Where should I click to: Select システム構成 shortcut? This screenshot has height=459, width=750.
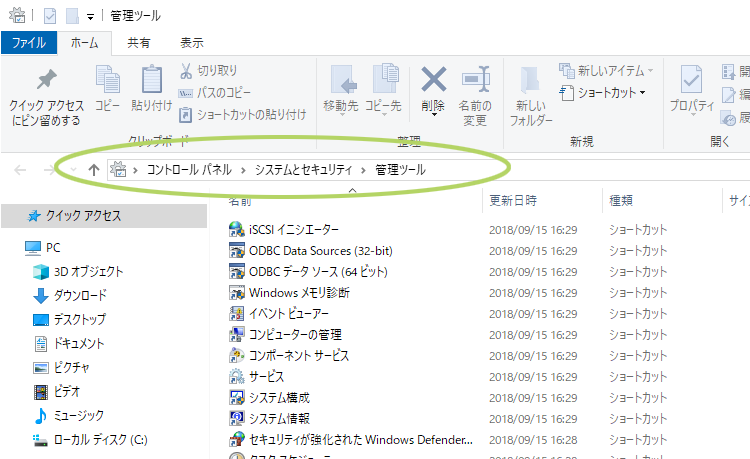[279, 398]
